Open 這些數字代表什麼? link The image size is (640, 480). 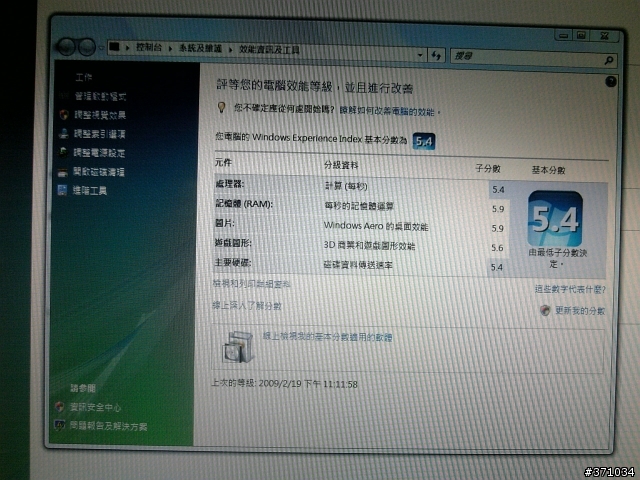(x=570, y=289)
